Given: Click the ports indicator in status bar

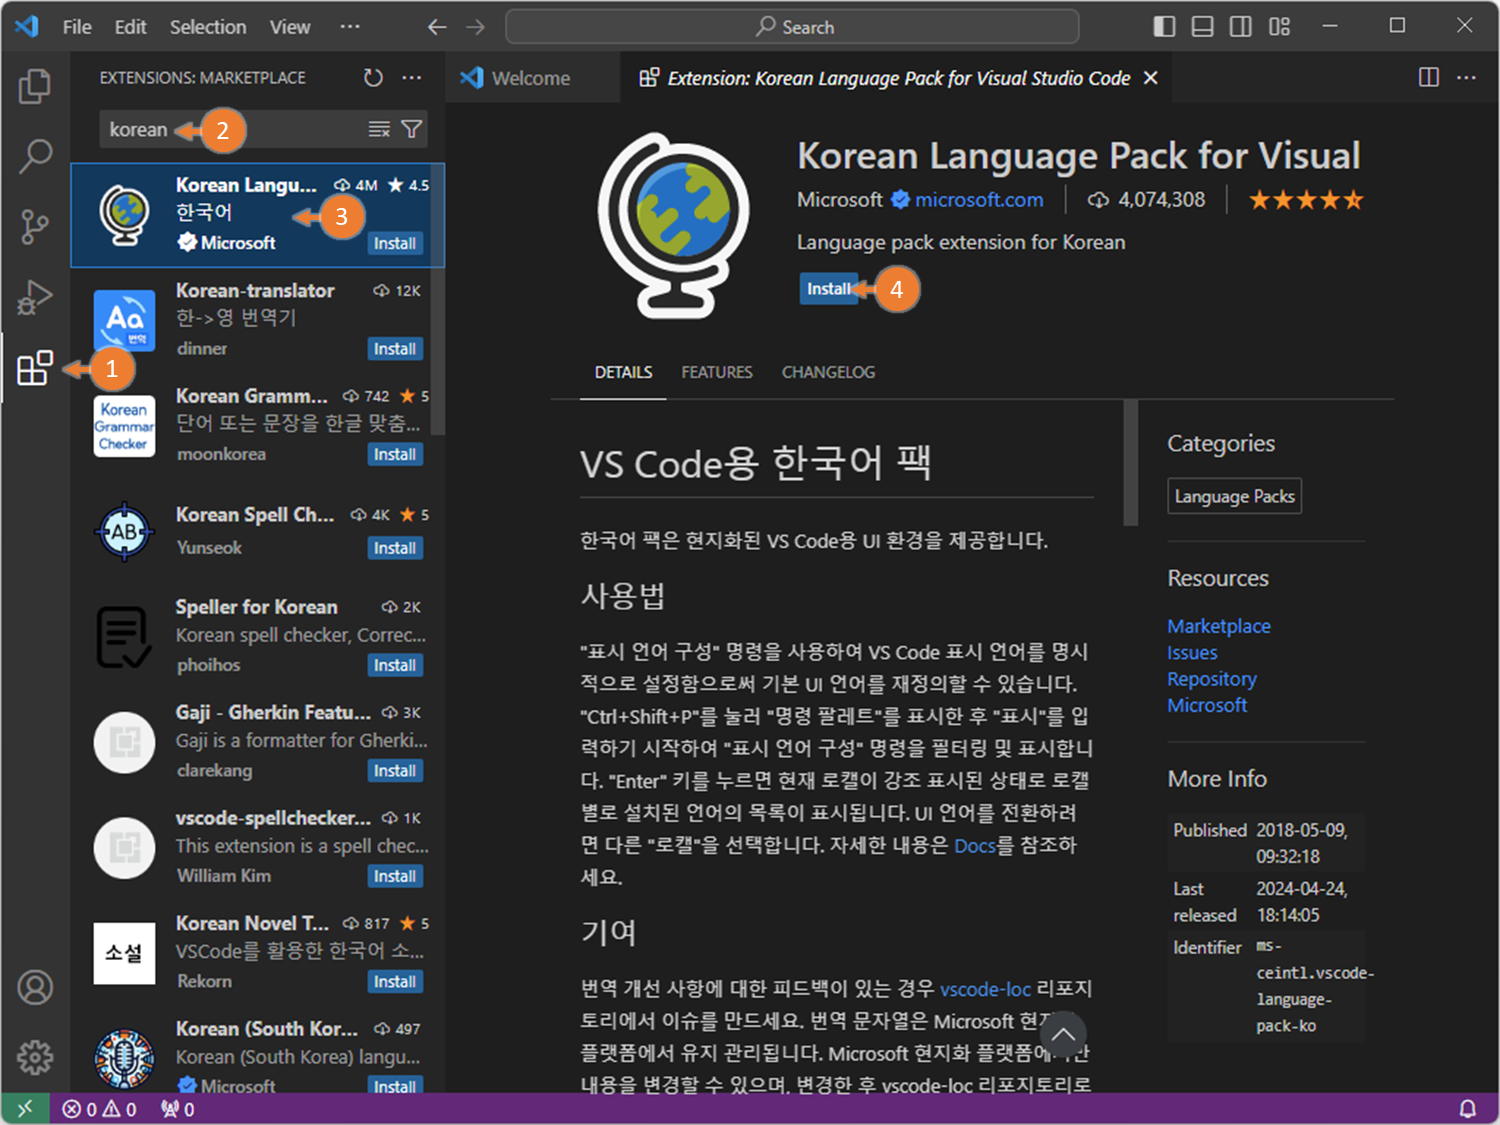Looking at the screenshot, I should point(178,1109).
